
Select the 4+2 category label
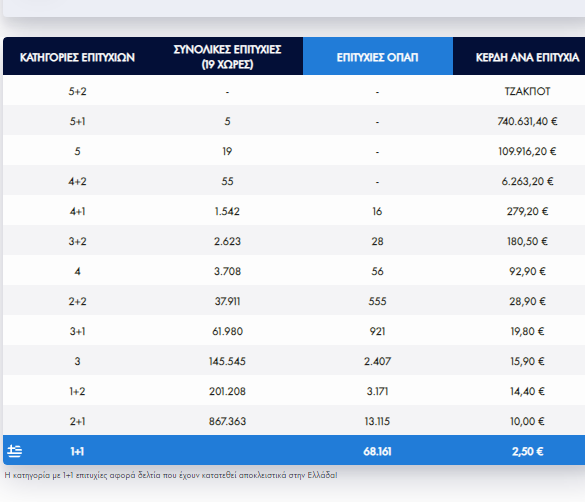click(77, 181)
